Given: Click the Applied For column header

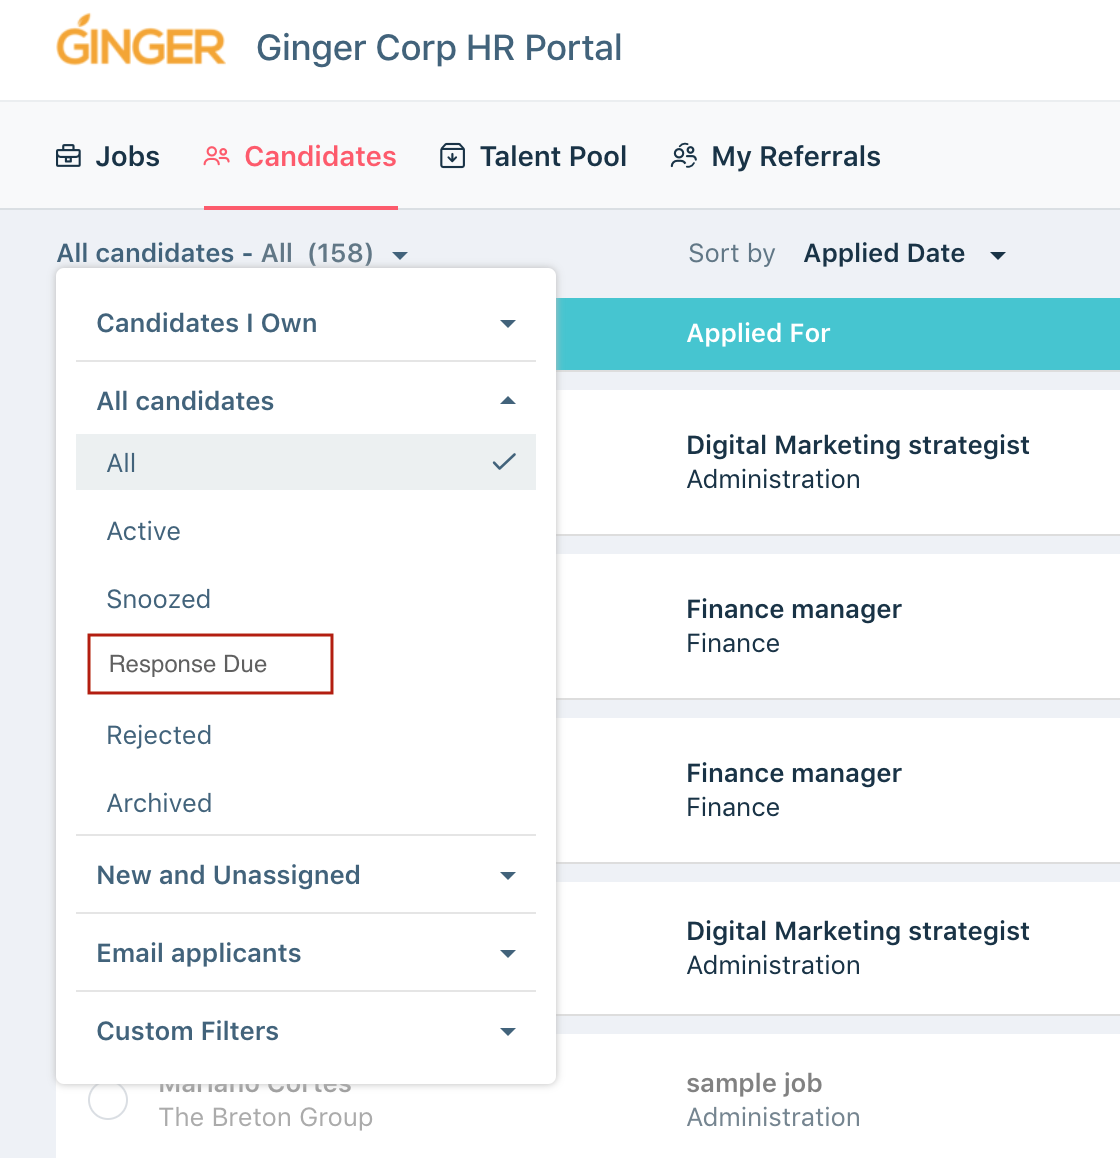Looking at the screenshot, I should [x=758, y=333].
